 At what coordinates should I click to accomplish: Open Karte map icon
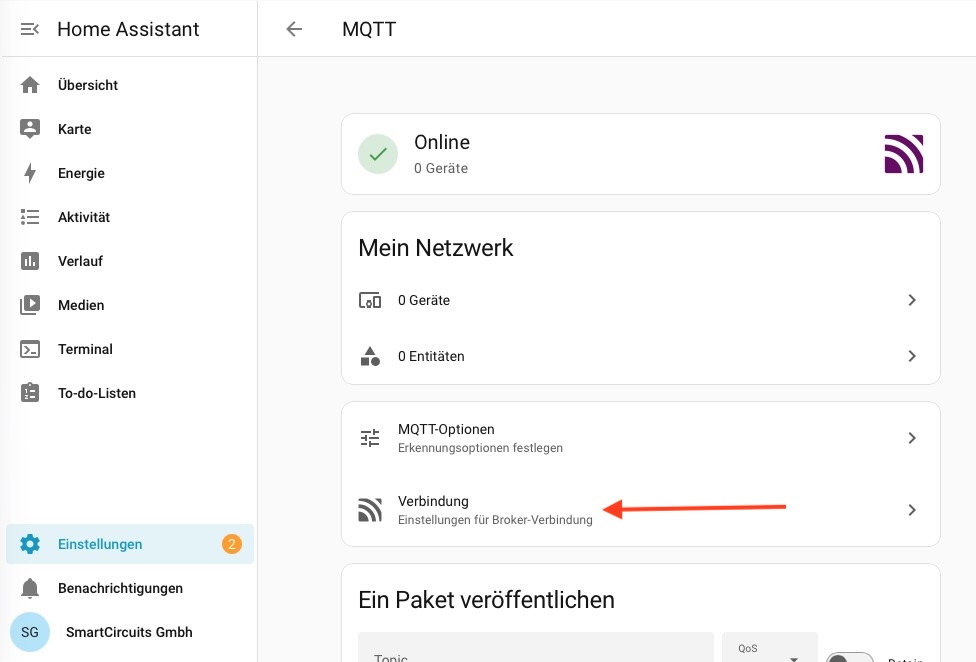(29, 129)
